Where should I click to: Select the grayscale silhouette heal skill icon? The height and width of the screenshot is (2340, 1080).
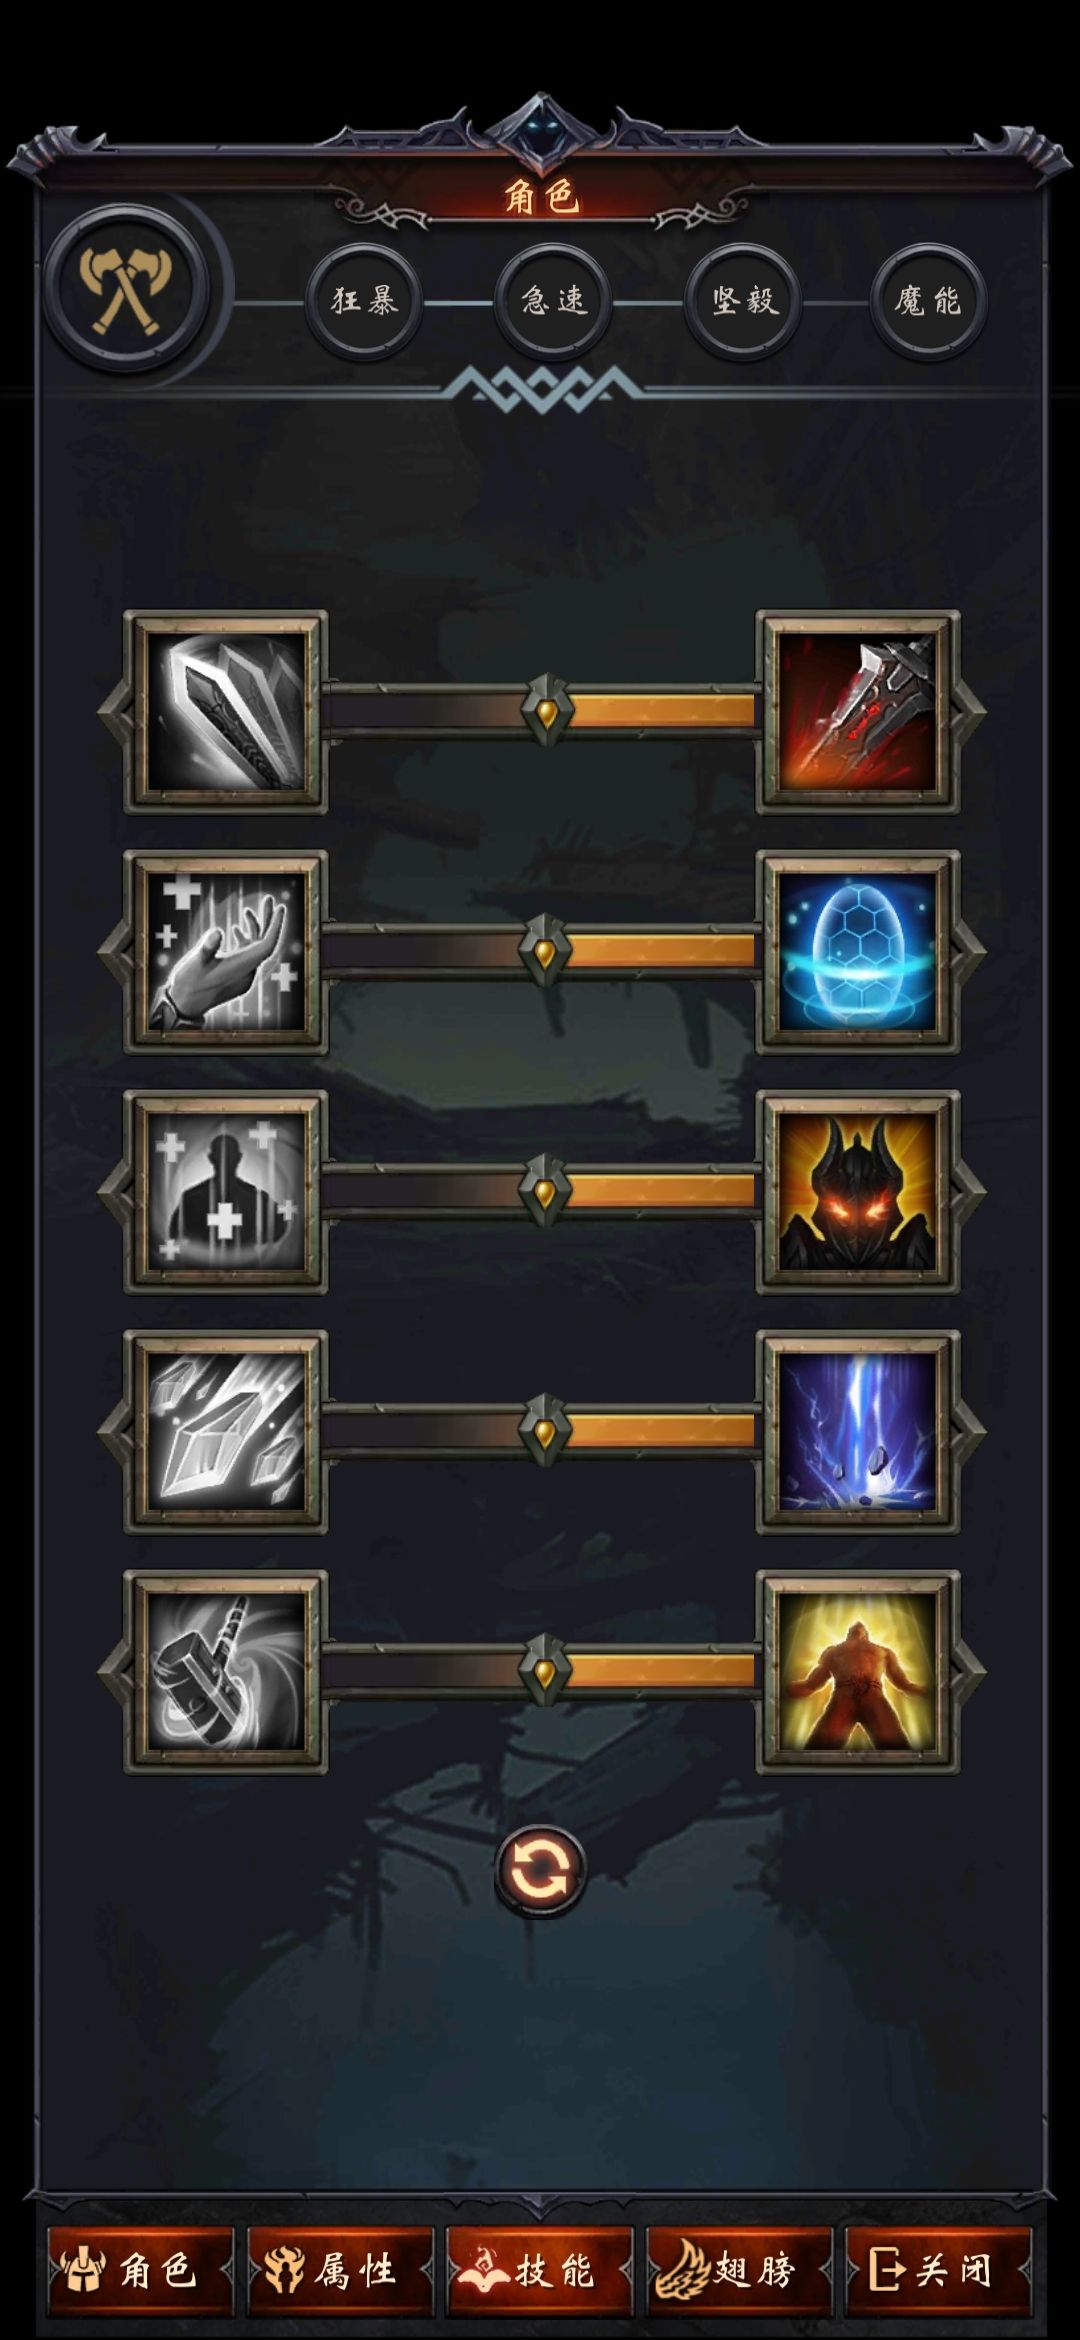coord(226,1192)
